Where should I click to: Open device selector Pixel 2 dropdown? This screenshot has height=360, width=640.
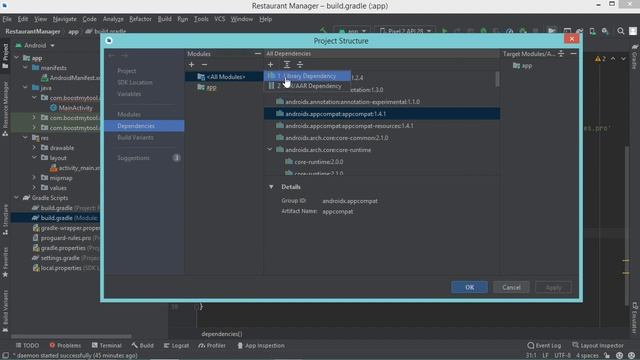405,31
